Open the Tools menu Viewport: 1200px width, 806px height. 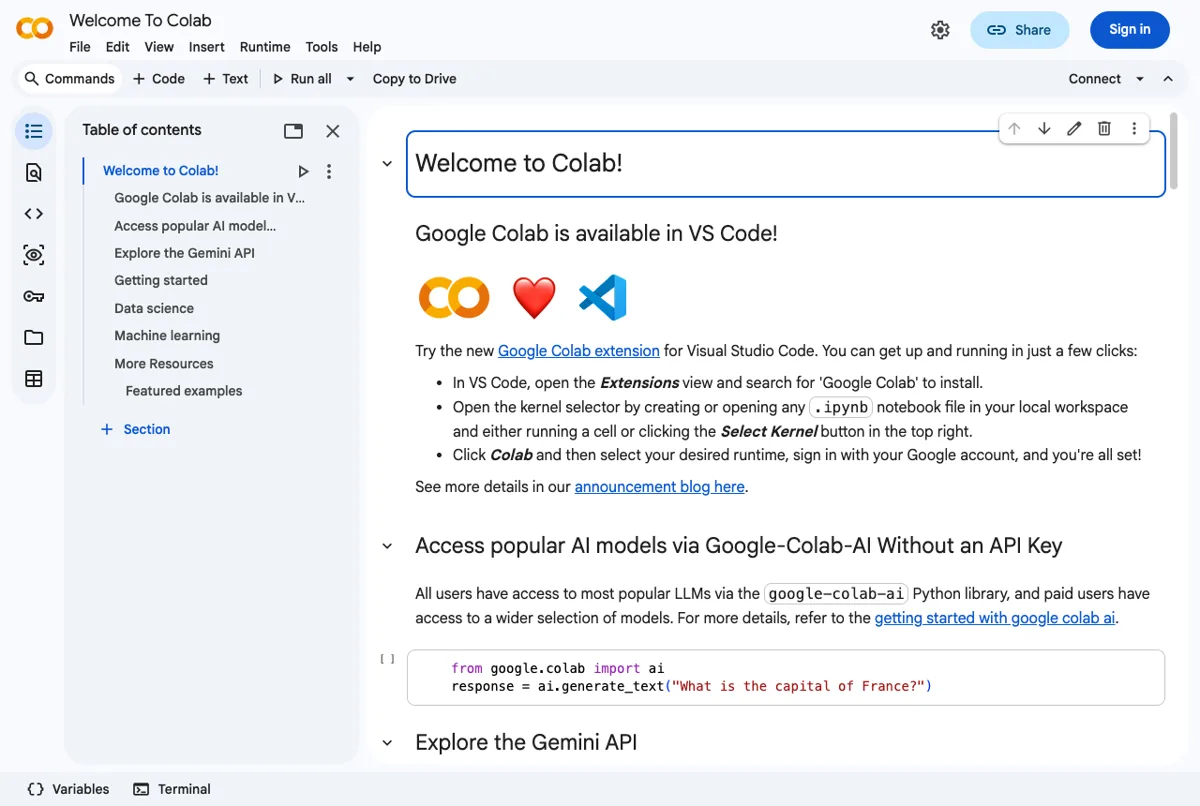322,47
